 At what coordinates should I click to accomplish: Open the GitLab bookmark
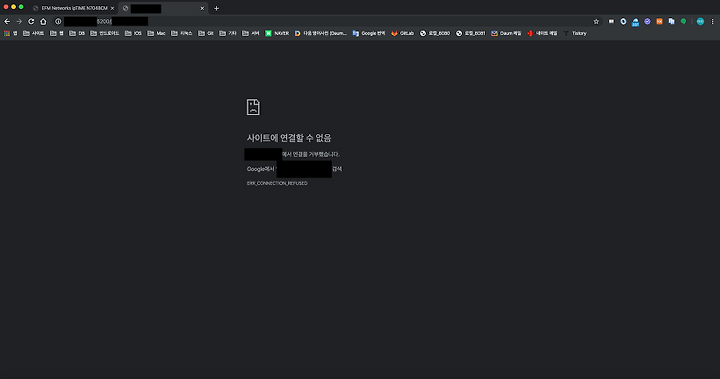[x=402, y=33]
